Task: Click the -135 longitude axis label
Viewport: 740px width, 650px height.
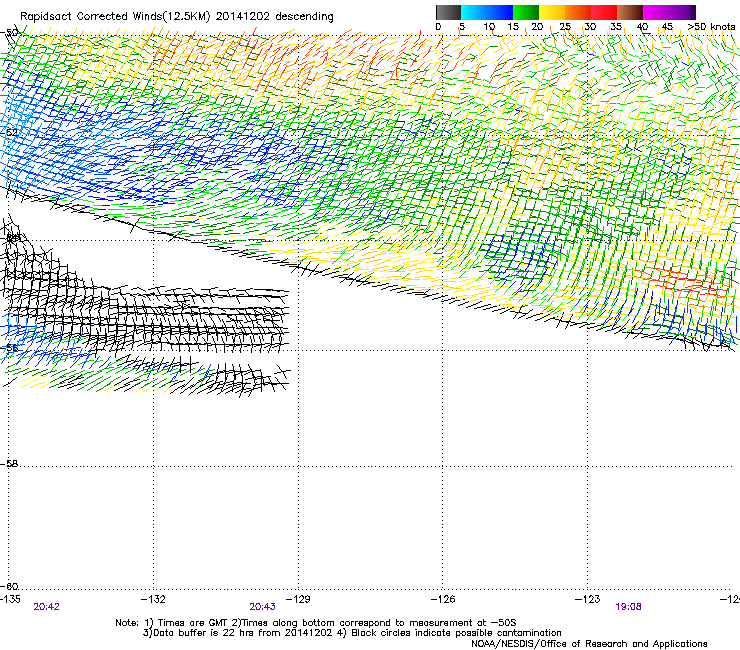Action: pos(10,599)
